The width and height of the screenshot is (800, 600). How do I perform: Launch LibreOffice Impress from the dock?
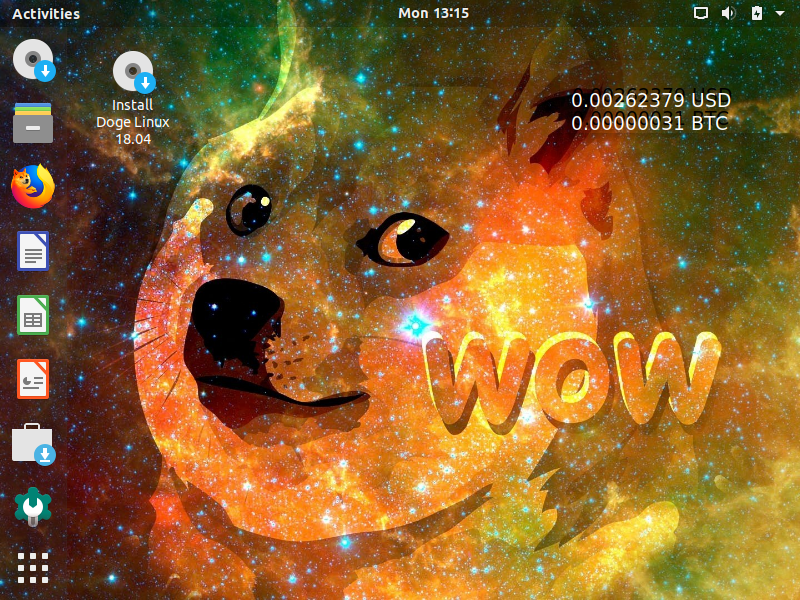(33, 379)
